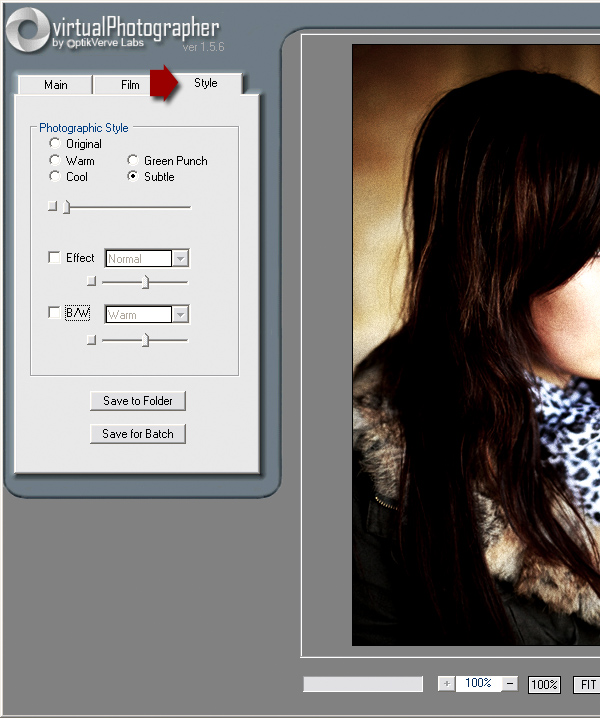
Task: Switch to the Main tab
Action: pyautogui.click(x=55, y=85)
